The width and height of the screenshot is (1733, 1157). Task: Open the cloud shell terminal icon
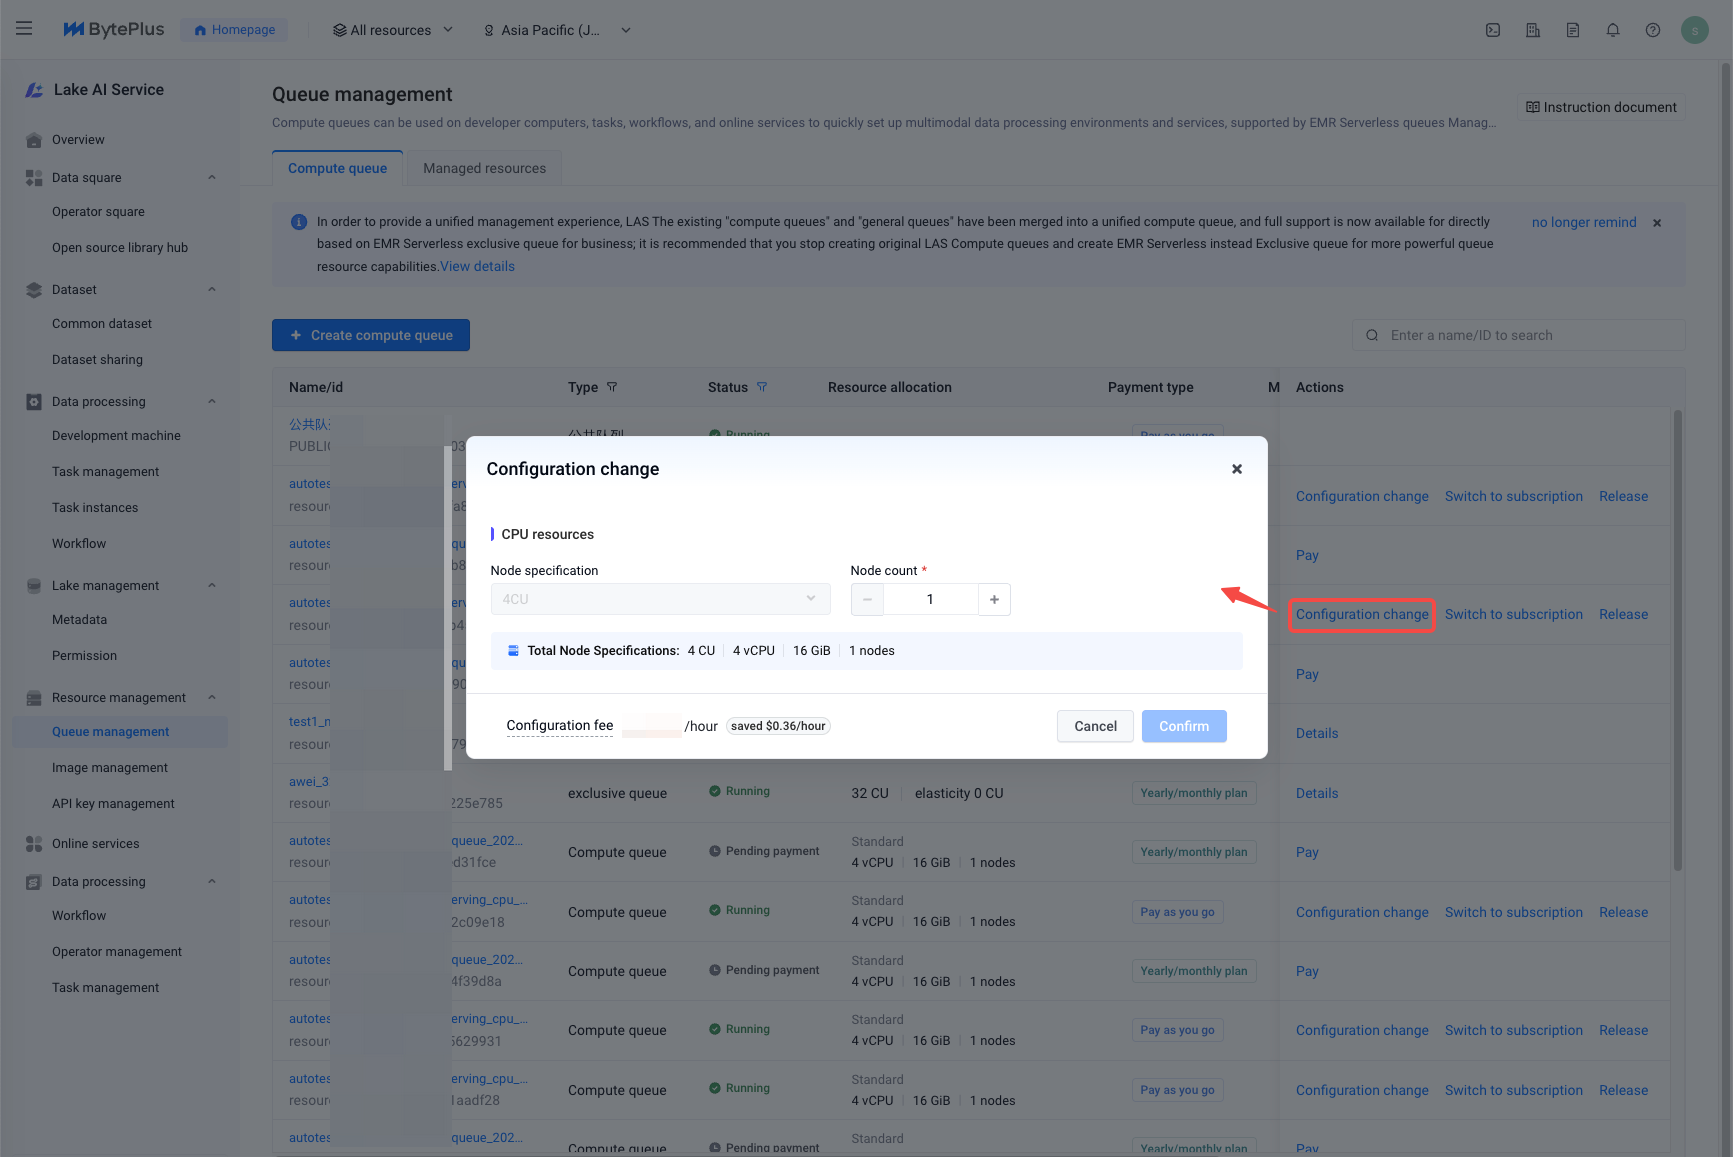(x=1493, y=30)
